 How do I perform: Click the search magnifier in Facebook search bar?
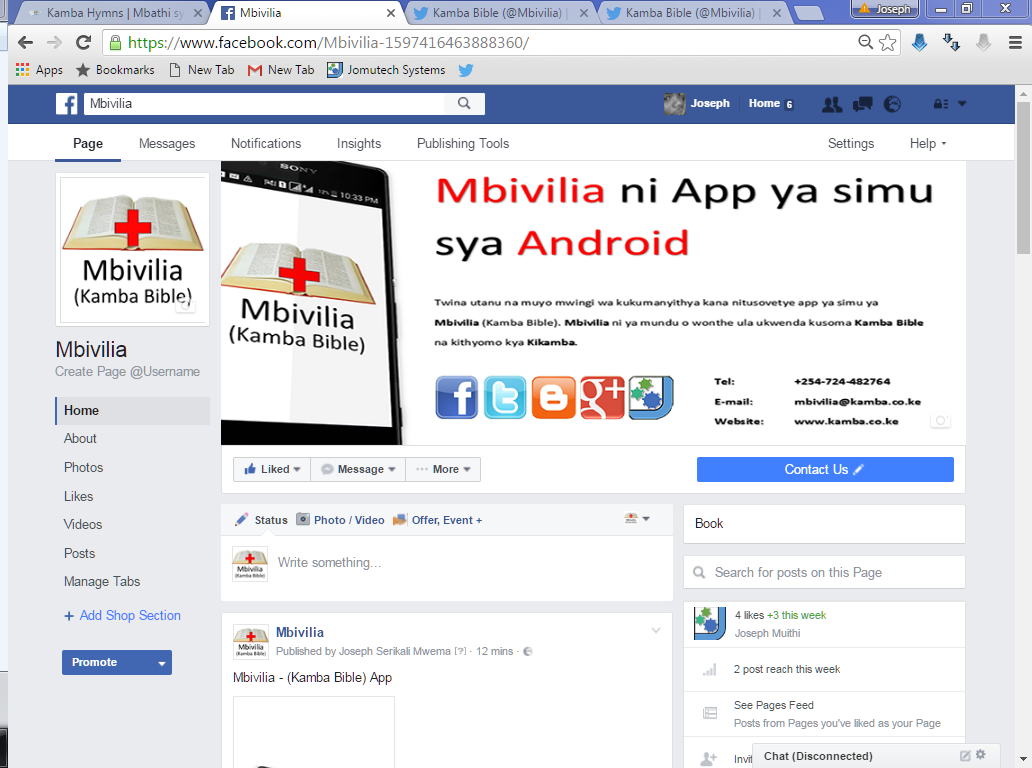[465, 103]
